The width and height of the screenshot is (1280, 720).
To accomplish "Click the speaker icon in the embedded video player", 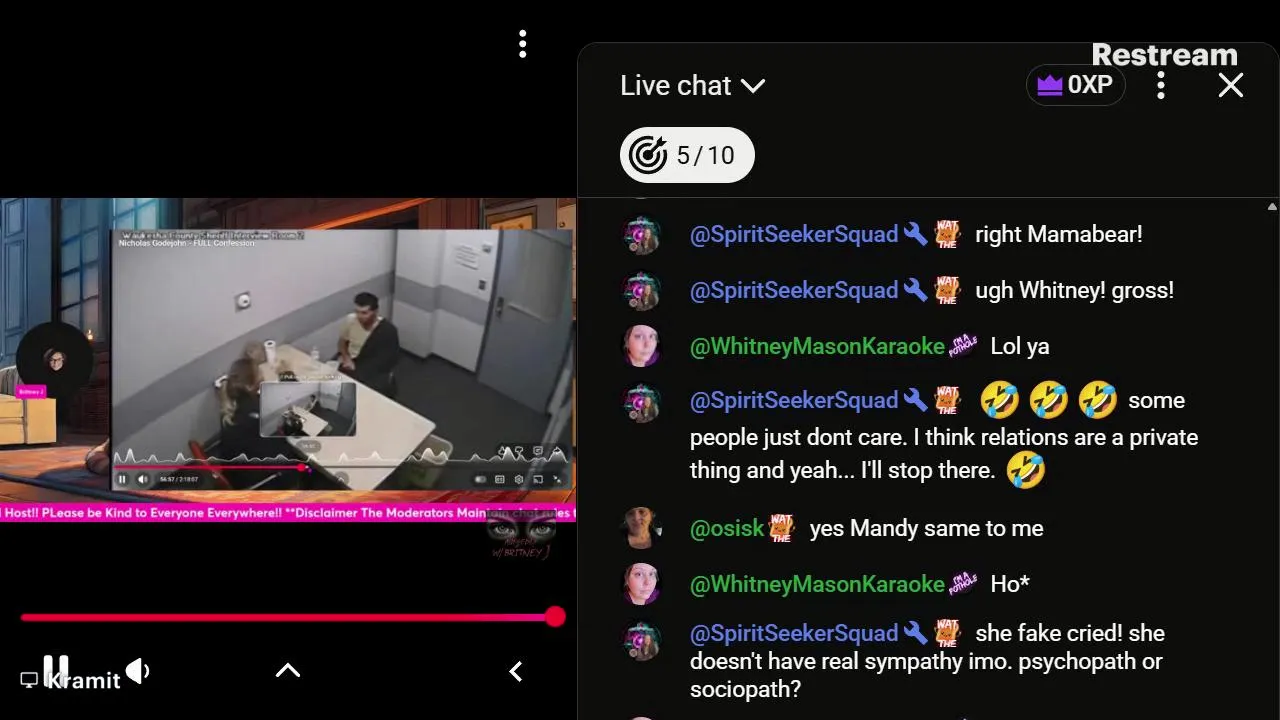I will click(143, 479).
